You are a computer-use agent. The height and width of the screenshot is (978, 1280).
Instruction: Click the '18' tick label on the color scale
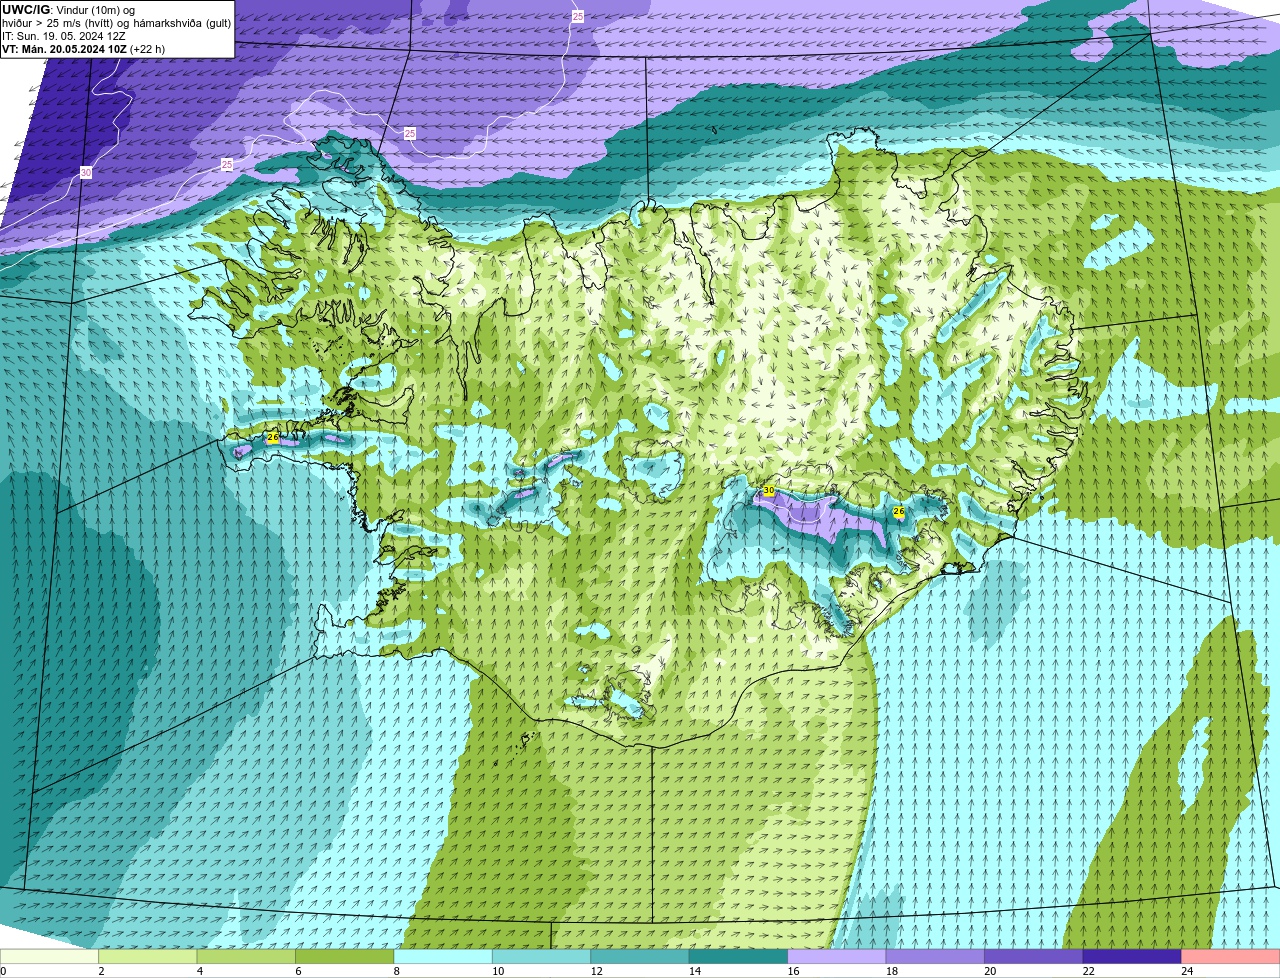pyautogui.click(x=891, y=971)
